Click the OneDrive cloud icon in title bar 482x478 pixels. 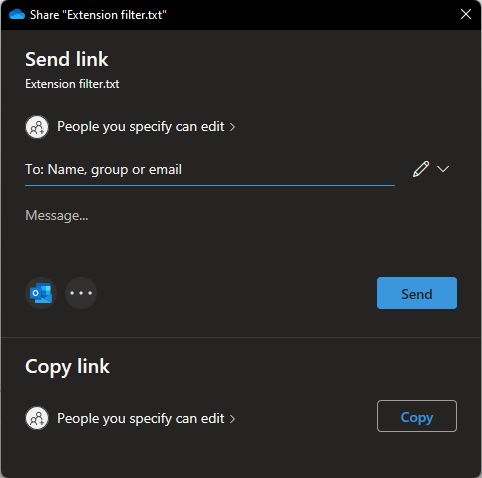pyautogui.click(x=17, y=15)
